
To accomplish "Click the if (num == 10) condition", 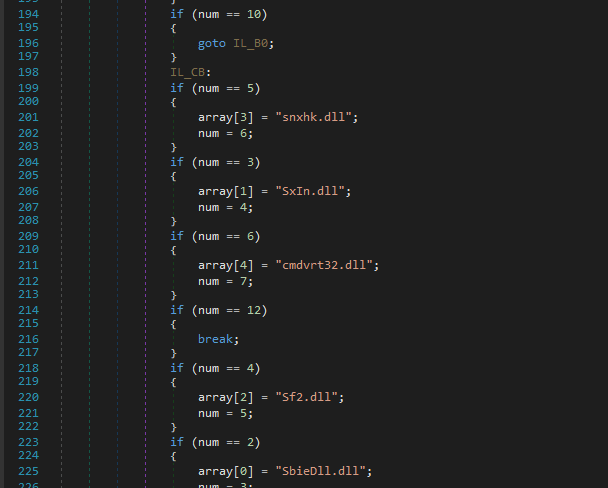I will 219,14.
